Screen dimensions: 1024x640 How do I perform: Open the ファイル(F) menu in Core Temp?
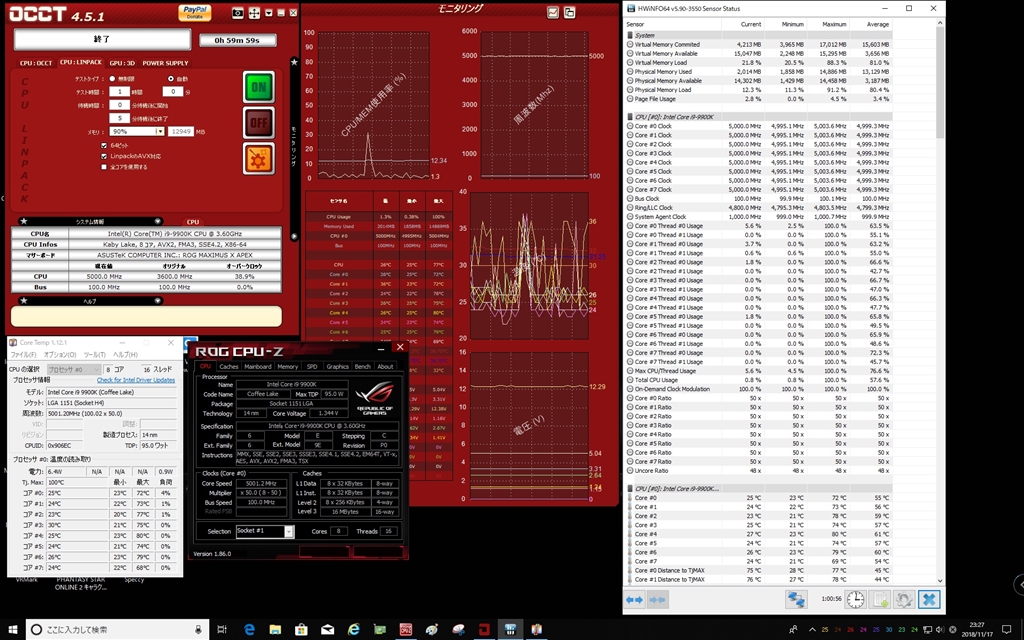click(24, 355)
